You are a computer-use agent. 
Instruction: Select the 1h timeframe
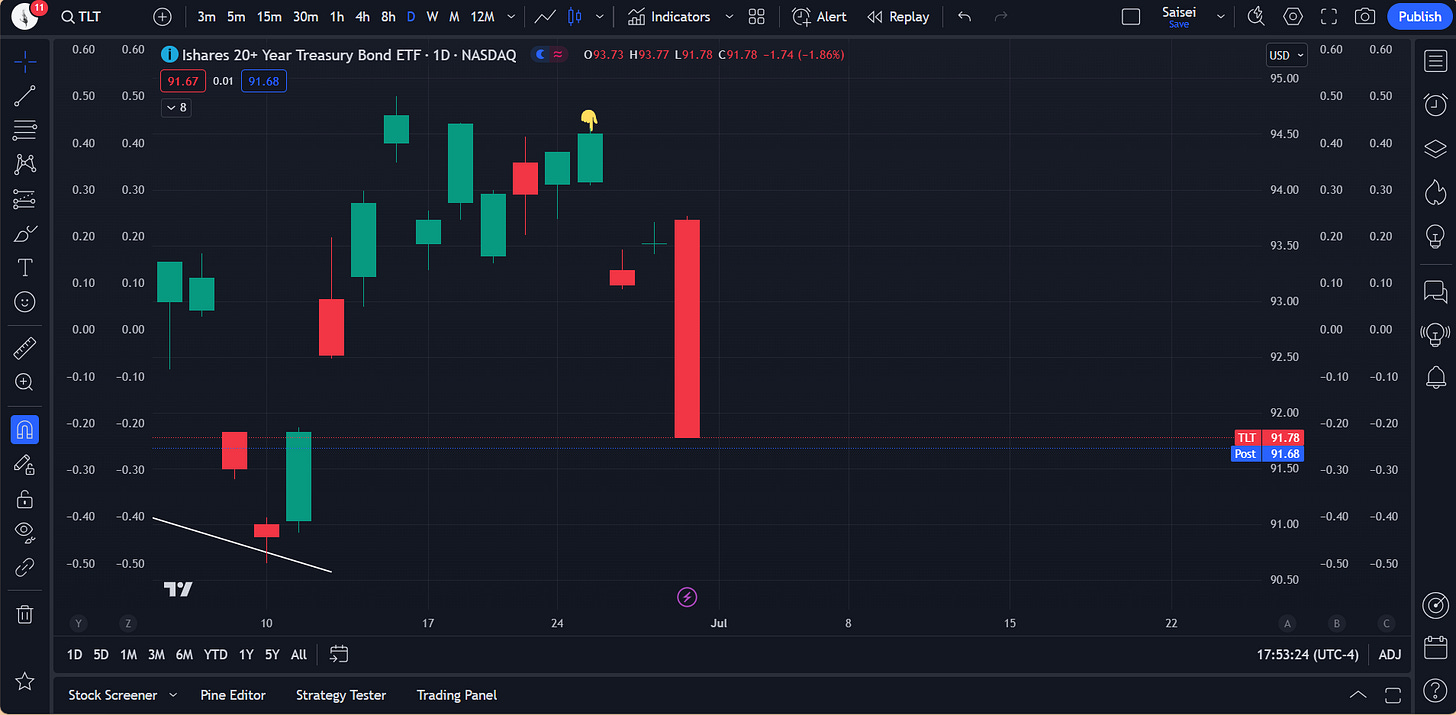point(337,17)
